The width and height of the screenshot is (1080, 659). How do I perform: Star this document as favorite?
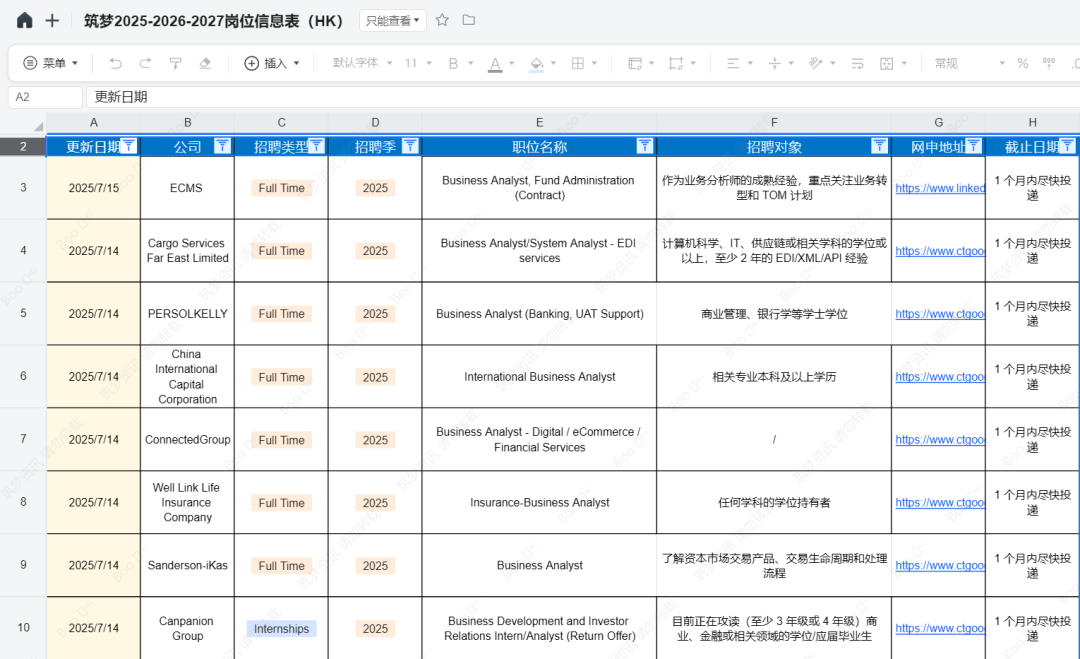442,20
